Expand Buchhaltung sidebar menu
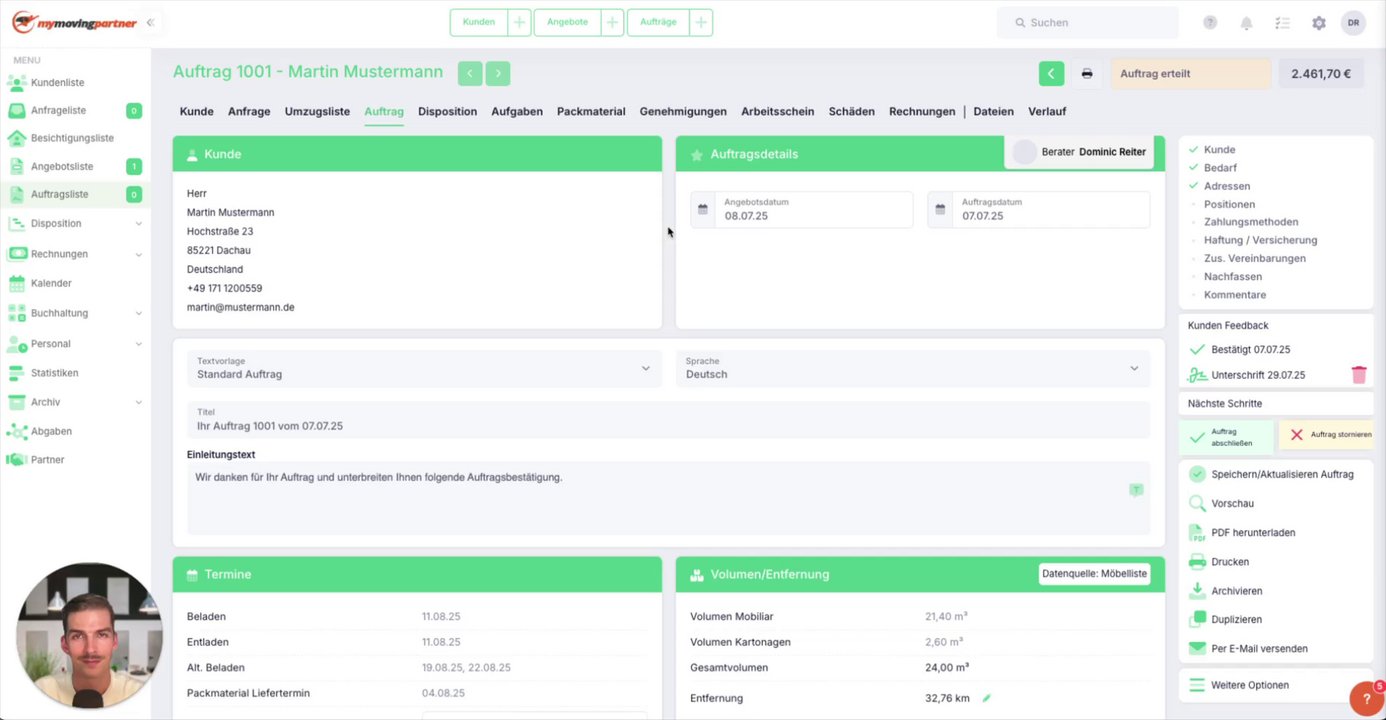The image size is (1386, 720). (75, 313)
